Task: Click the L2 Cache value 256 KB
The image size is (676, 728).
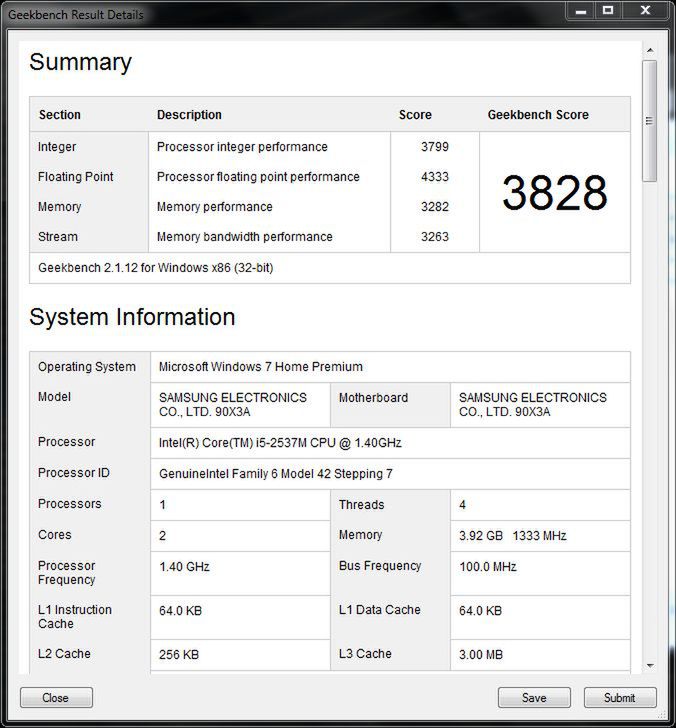Action: coord(179,655)
